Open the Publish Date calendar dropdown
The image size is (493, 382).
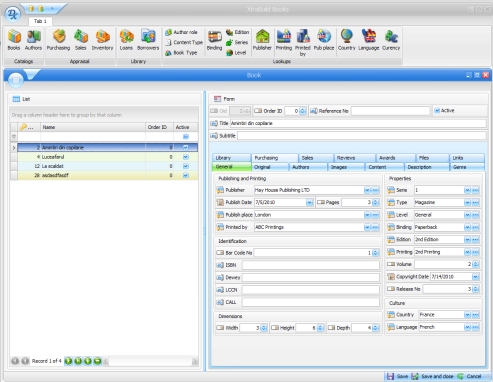[309, 202]
